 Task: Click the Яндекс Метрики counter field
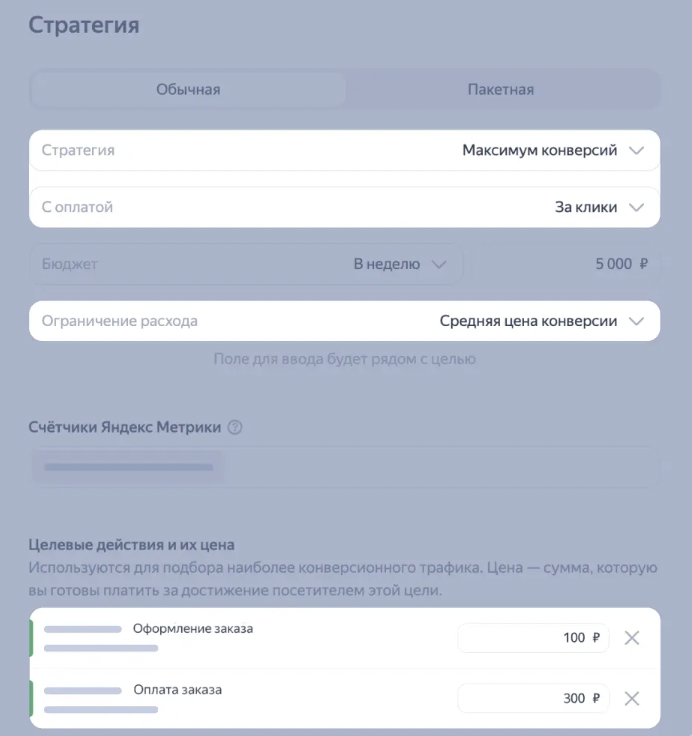[x=345, y=467]
